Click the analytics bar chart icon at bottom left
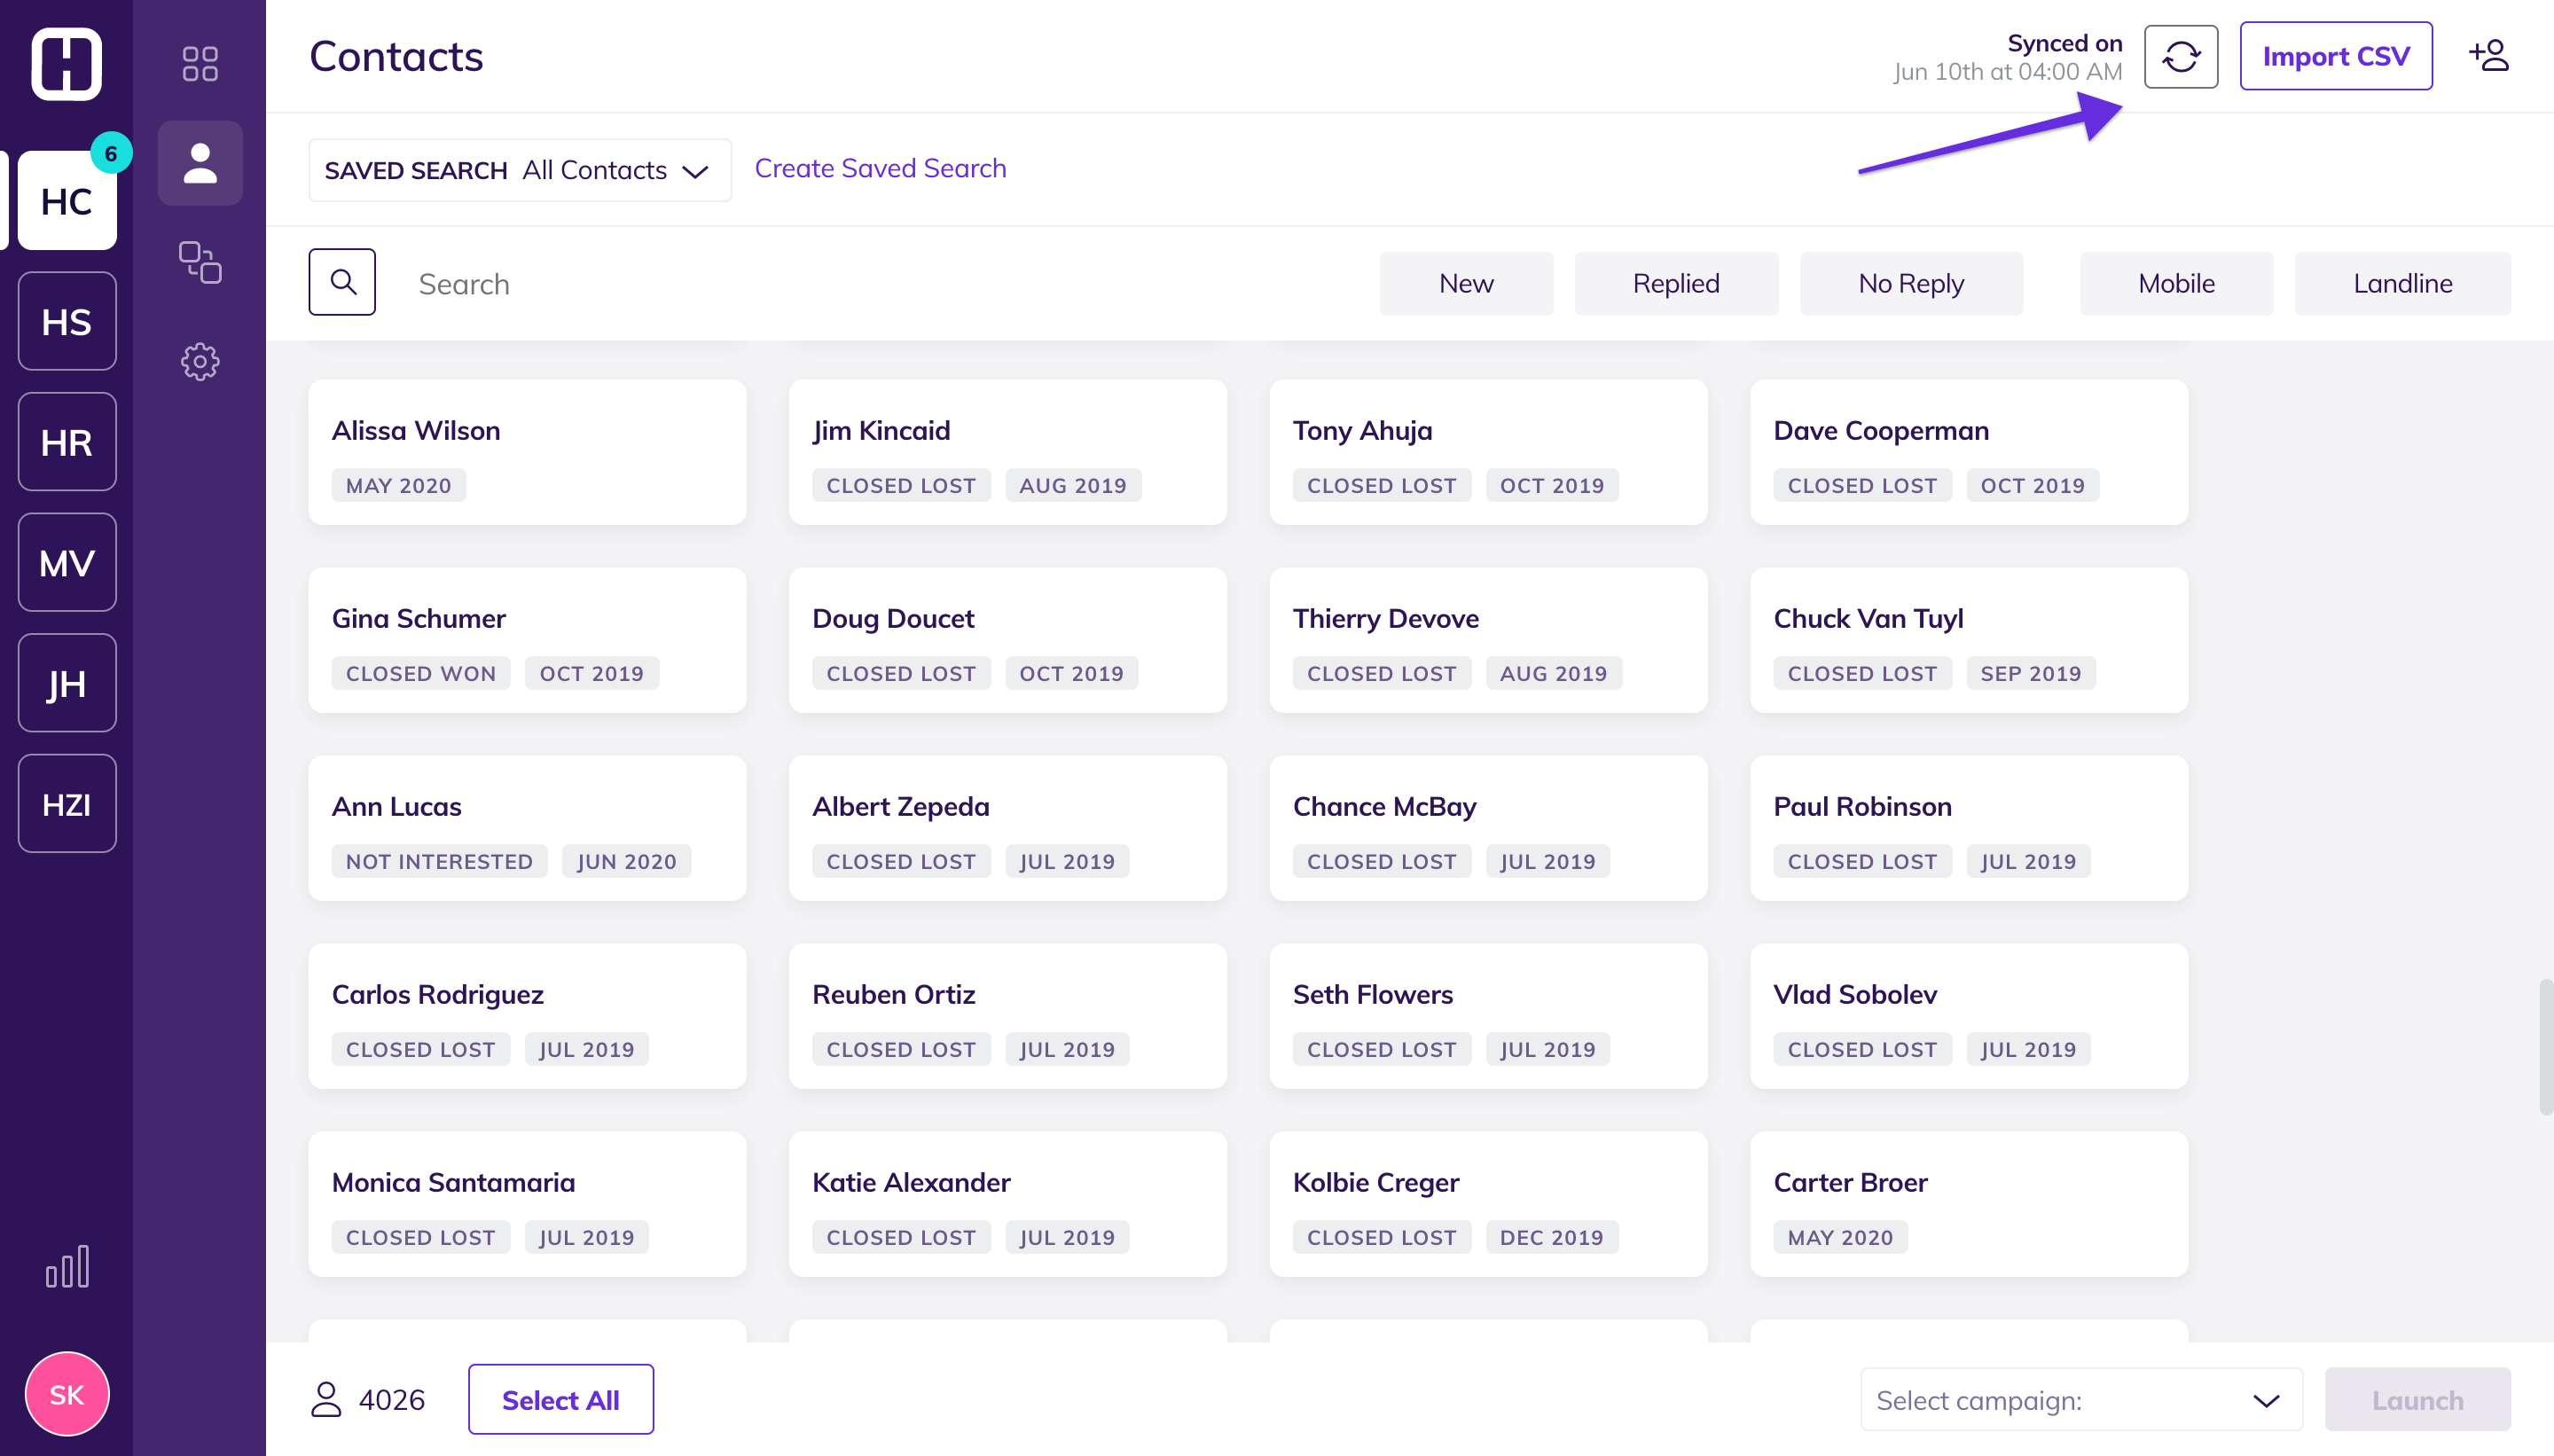The image size is (2554, 1456). pyautogui.click(x=67, y=1266)
